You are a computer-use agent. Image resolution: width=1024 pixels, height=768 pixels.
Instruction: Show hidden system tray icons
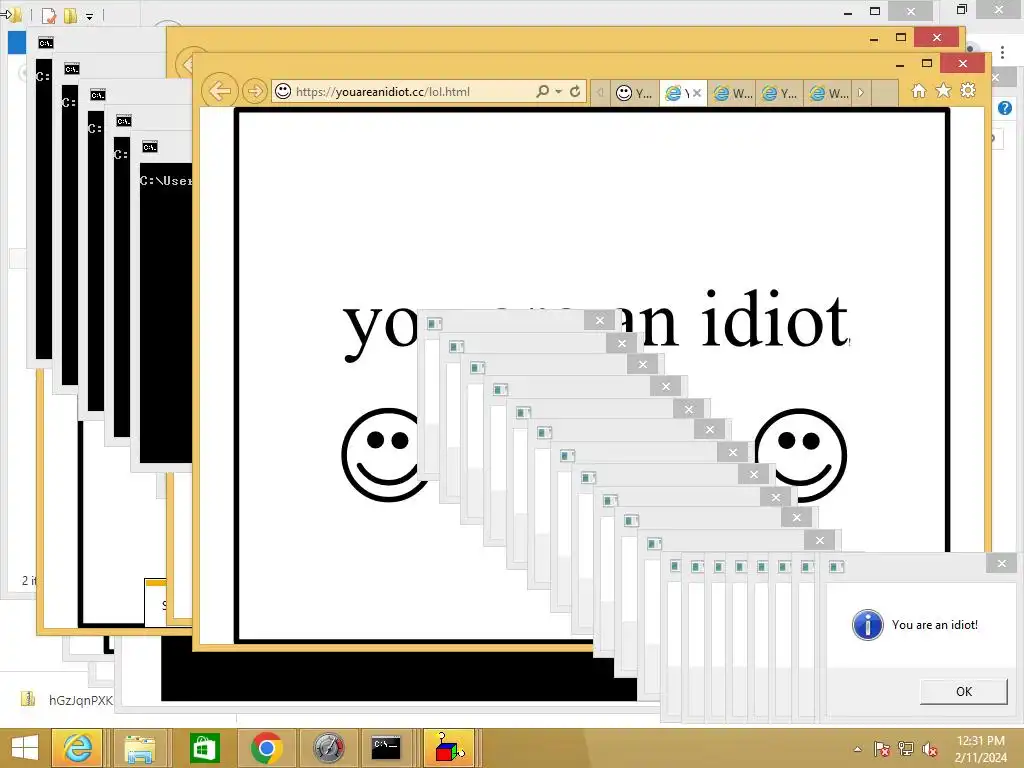pyautogui.click(x=857, y=749)
